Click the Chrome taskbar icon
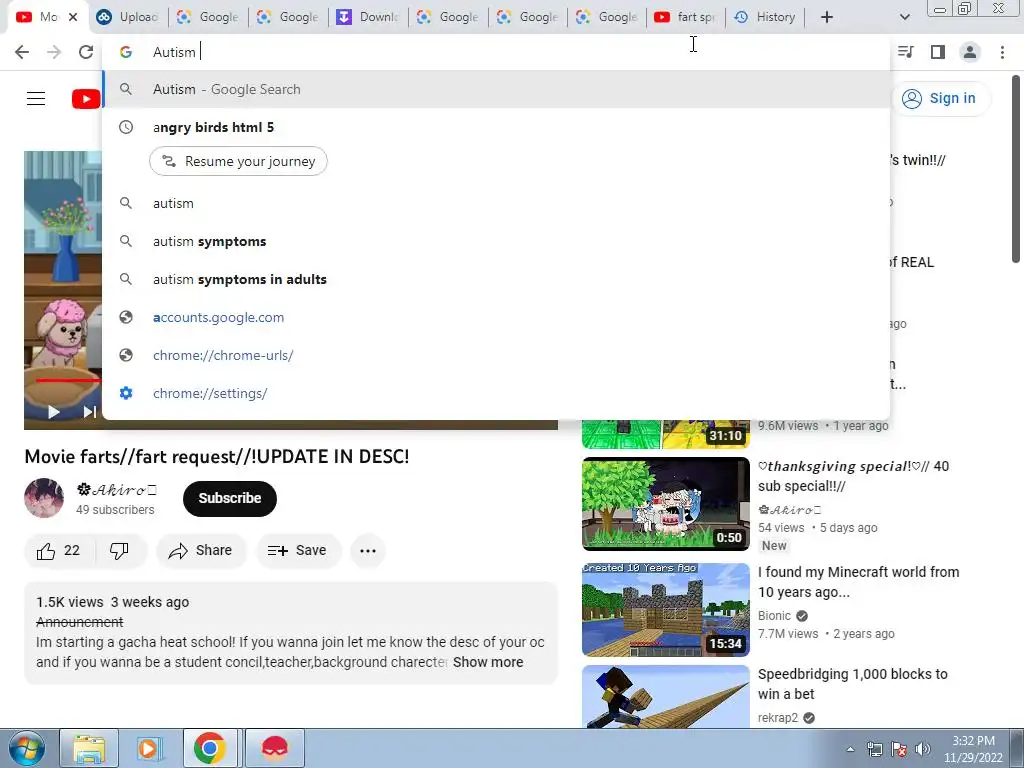 pos(210,748)
